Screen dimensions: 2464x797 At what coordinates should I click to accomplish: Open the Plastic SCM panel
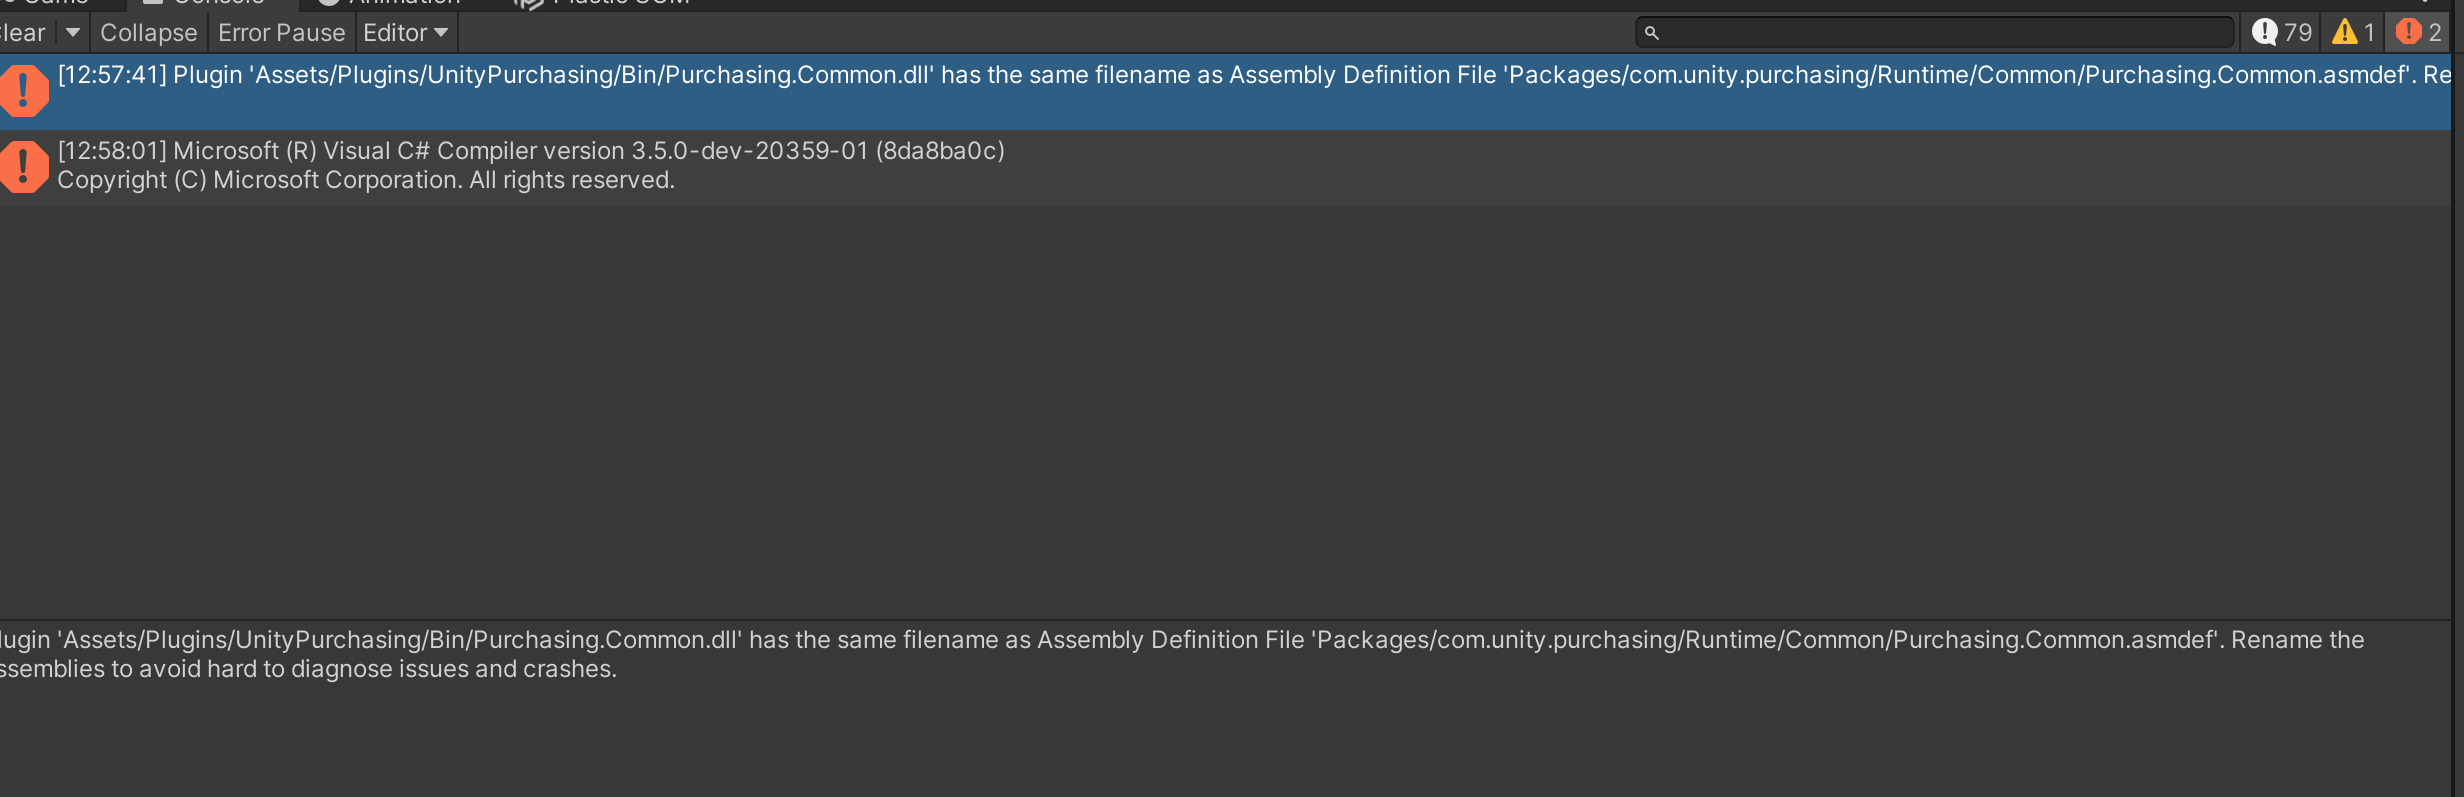point(600,2)
